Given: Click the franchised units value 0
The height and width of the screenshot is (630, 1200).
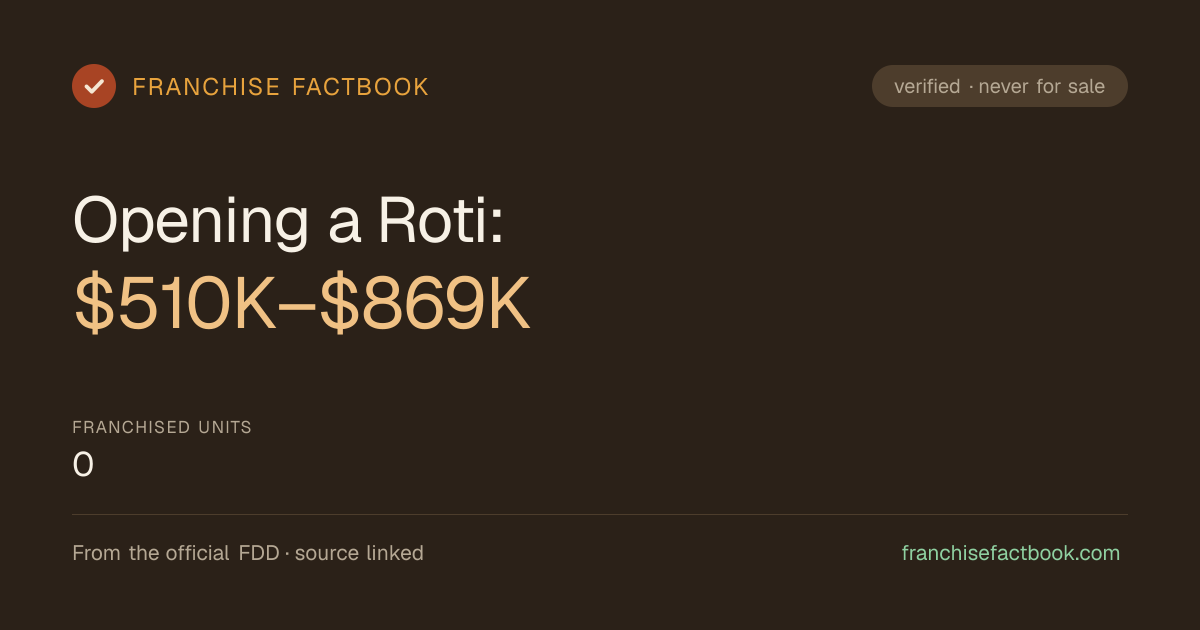Looking at the screenshot, I should point(83,465).
